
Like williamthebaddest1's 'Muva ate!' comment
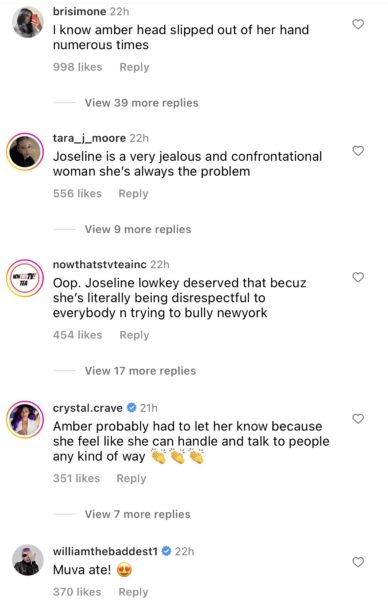point(358,562)
